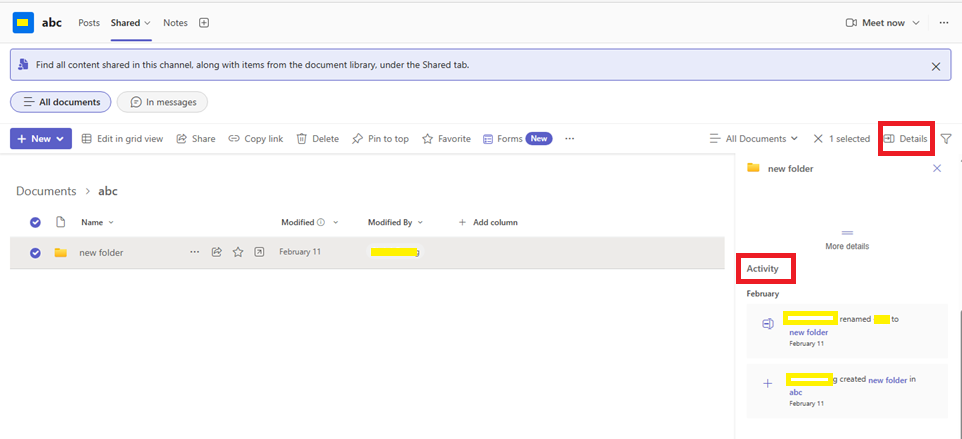
Task: Toggle the Details pane button
Action: point(906,139)
